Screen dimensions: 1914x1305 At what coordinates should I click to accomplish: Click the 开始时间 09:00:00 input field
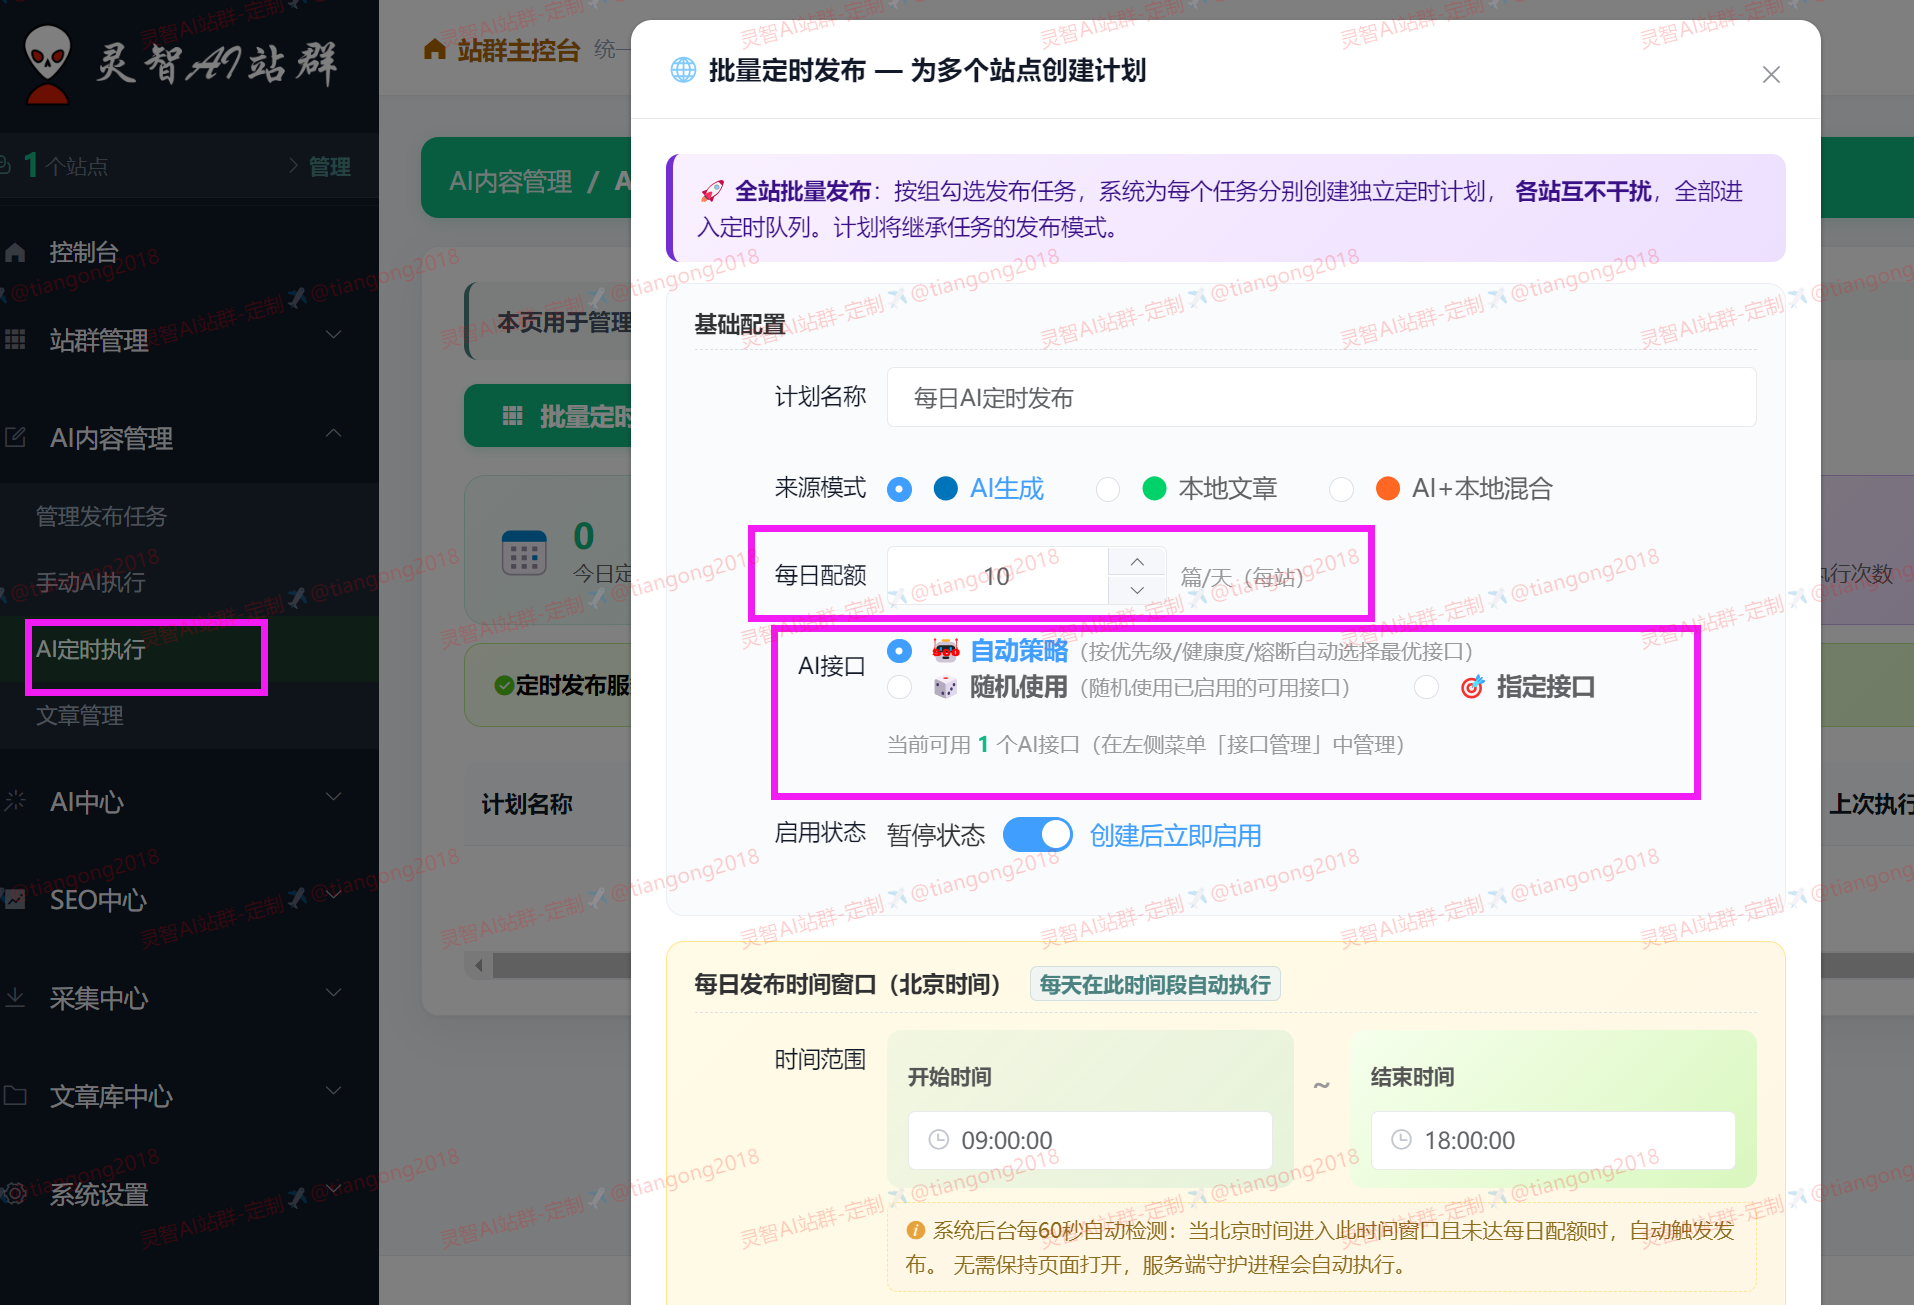click(x=1090, y=1140)
